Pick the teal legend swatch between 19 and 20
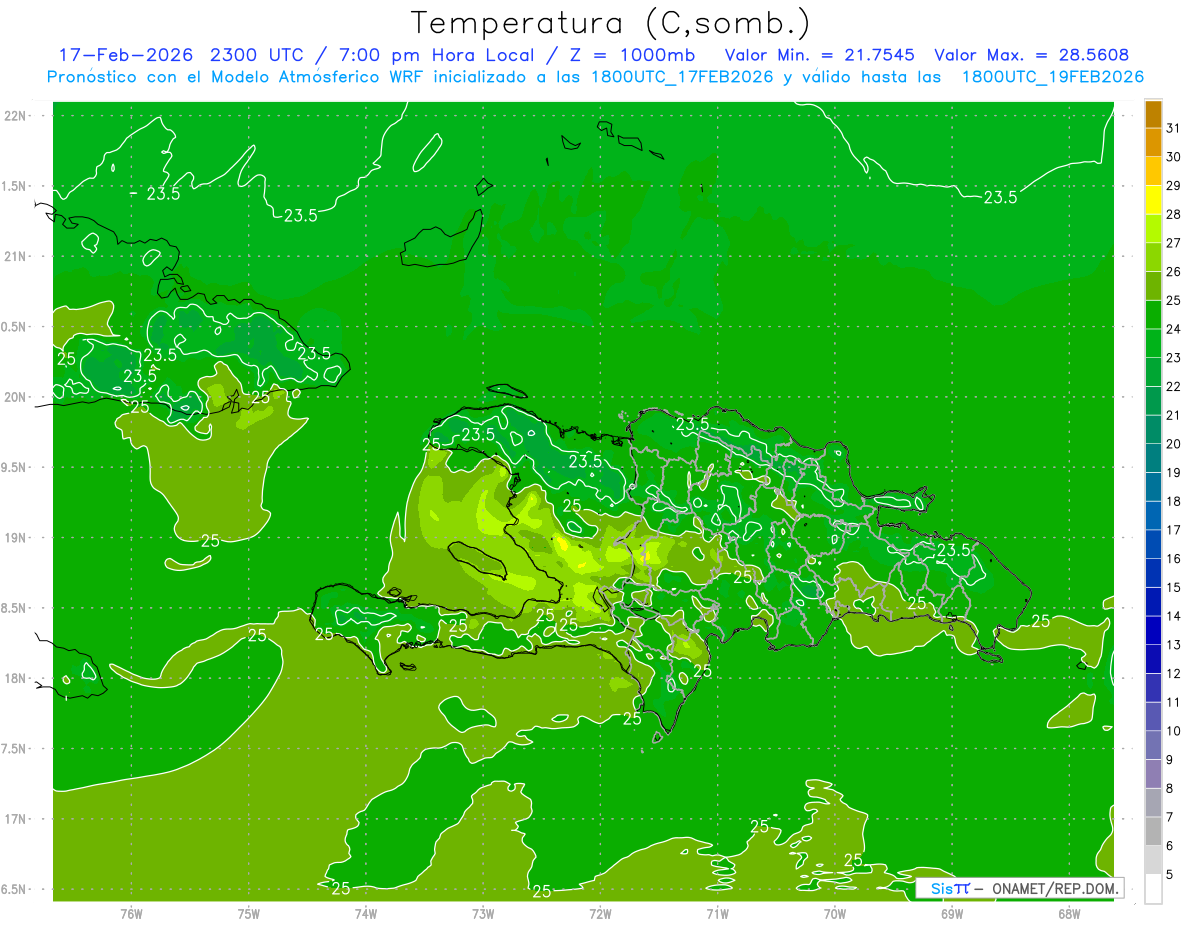 coord(1153,459)
